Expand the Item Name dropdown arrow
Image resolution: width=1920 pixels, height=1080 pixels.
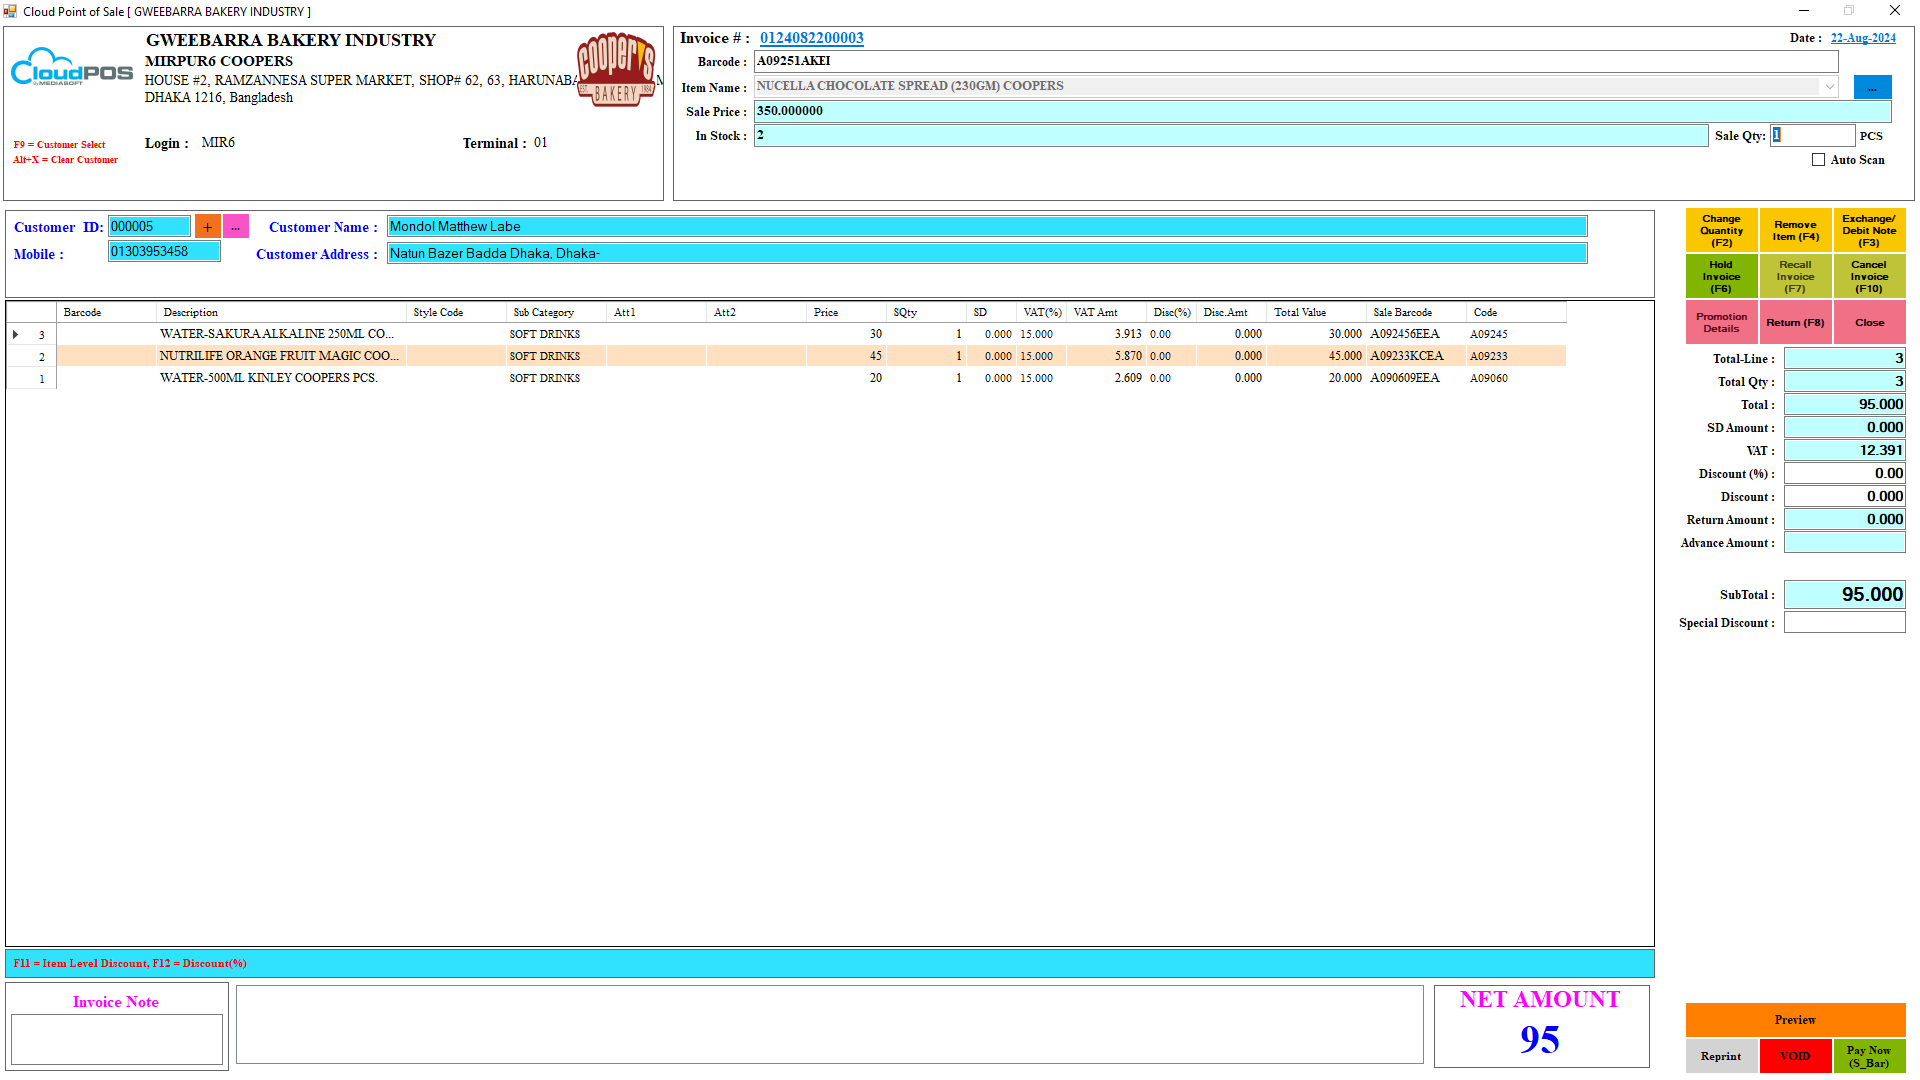tap(1829, 86)
